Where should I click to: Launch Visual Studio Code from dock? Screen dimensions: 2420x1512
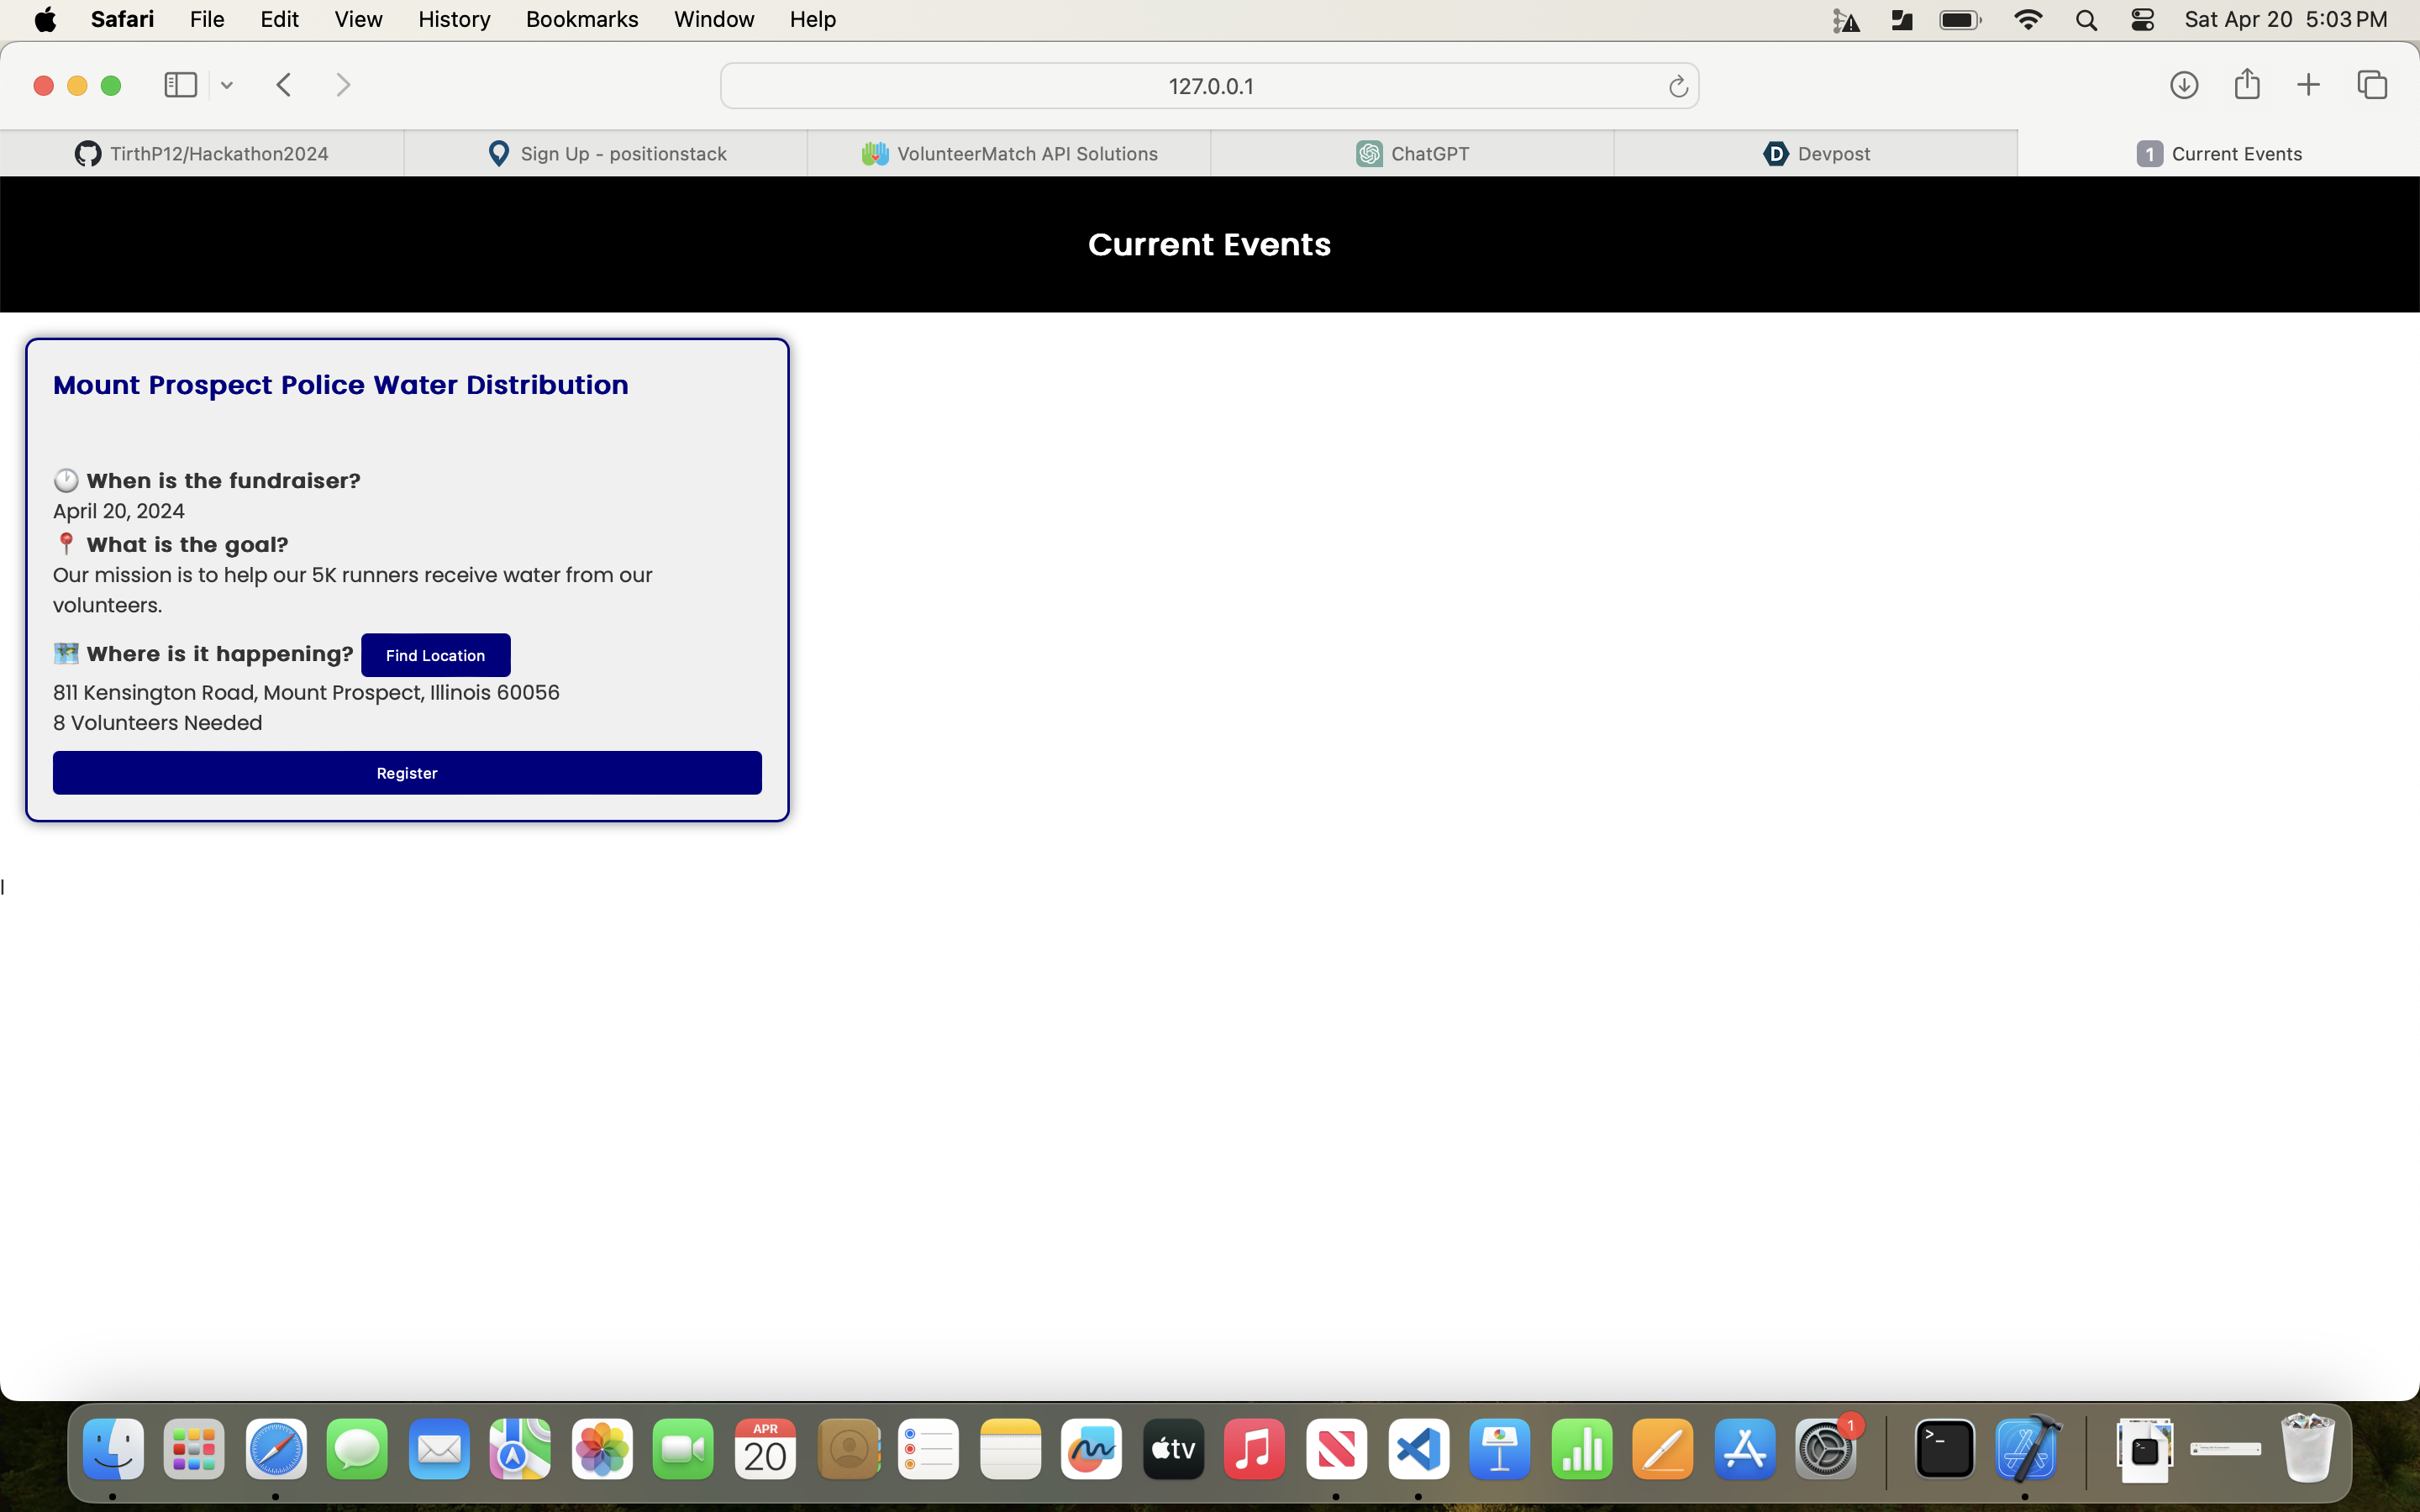point(1418,1449)
